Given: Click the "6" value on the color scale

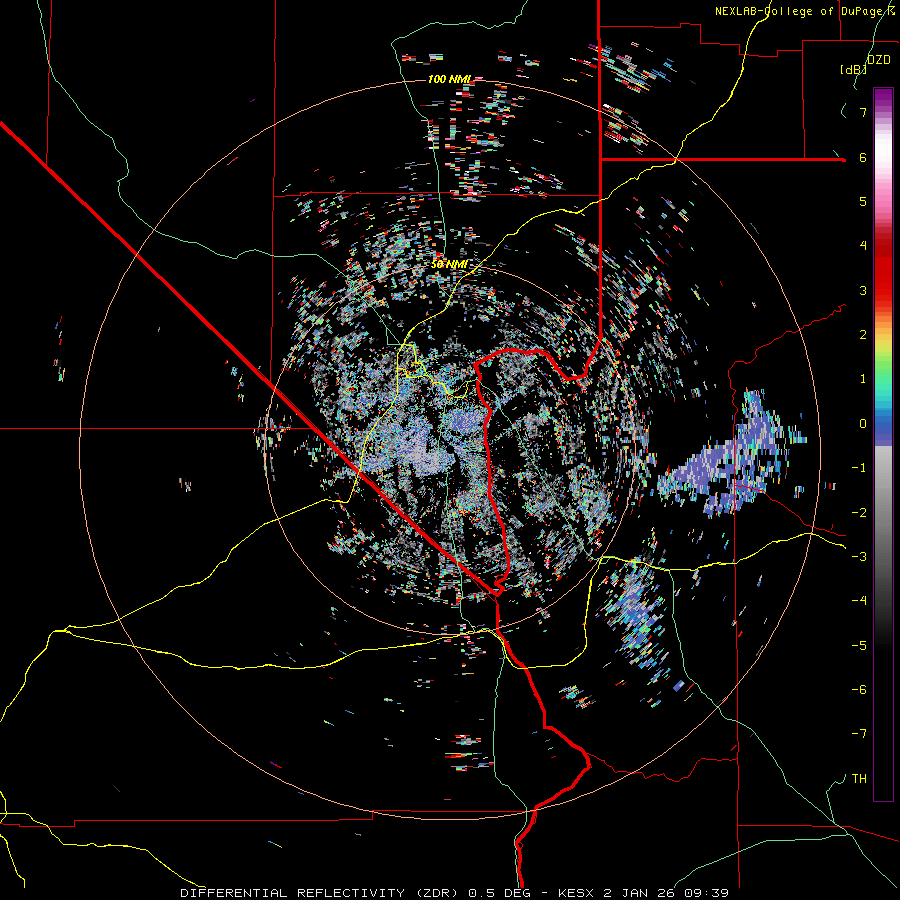Looking at the screenshot, I should 863,157.
